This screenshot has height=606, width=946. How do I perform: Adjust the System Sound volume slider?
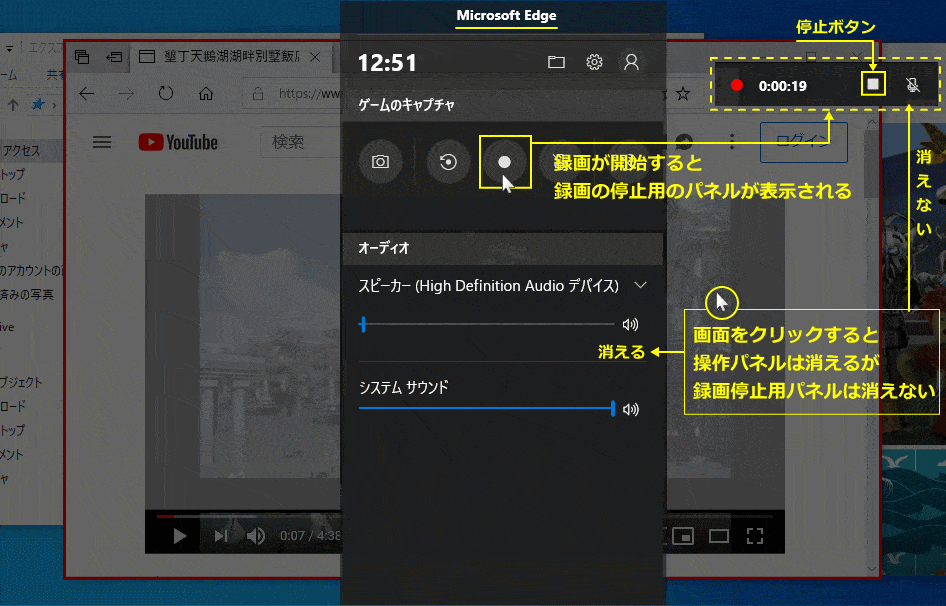pyautogui.click(x=486, y=409)
